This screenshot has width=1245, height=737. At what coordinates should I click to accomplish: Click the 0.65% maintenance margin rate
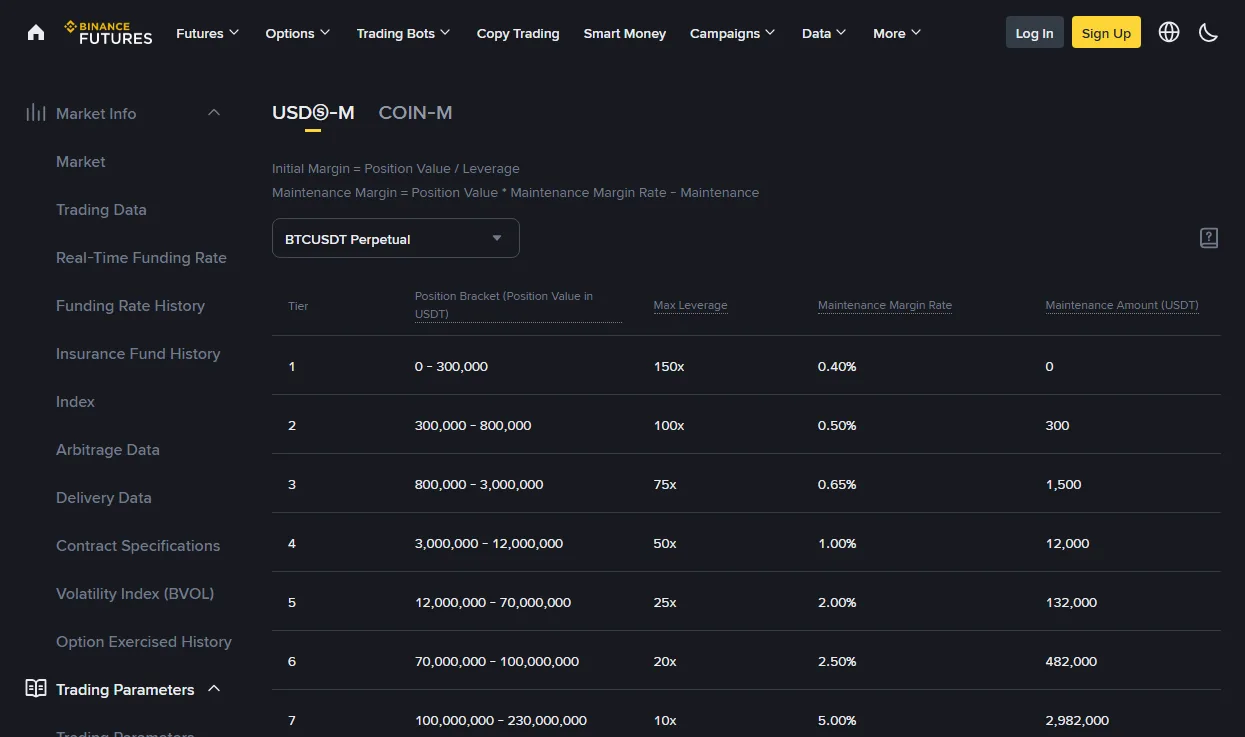point(837,484)
